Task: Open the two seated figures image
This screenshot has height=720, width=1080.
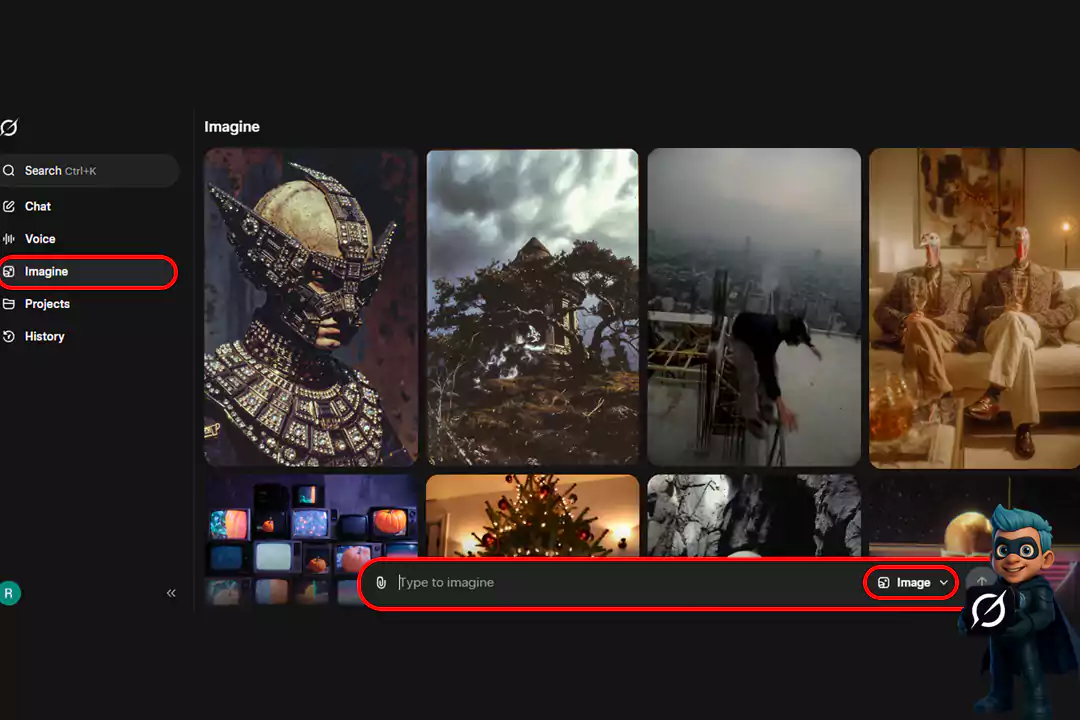Action: point(974,307)
